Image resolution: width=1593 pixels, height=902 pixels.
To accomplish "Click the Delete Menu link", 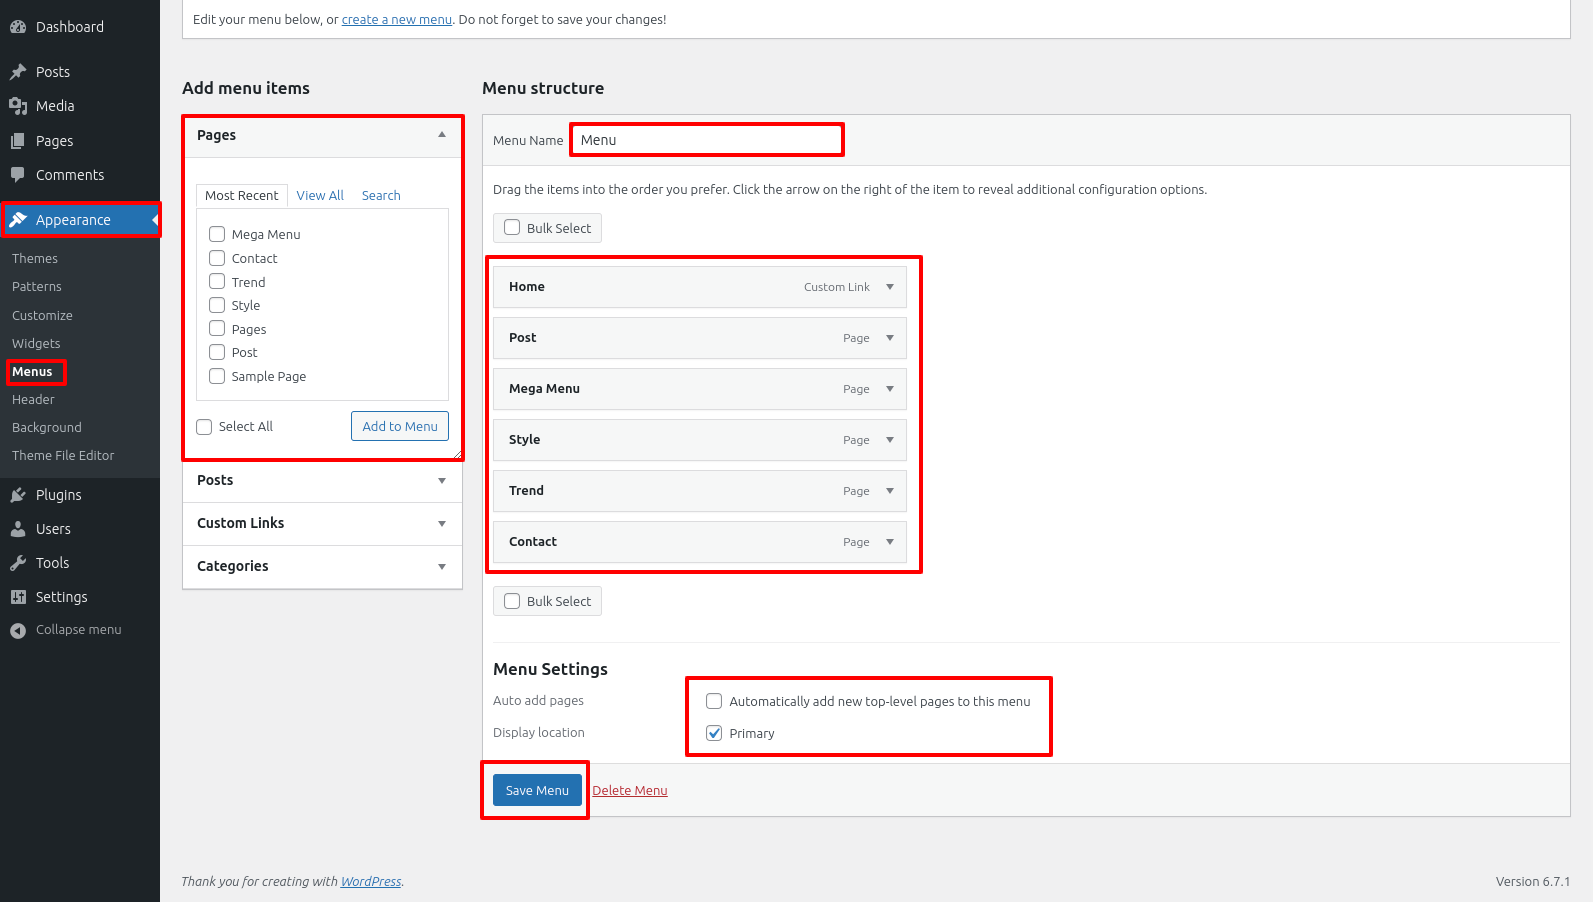I will (x=630, y=790).
